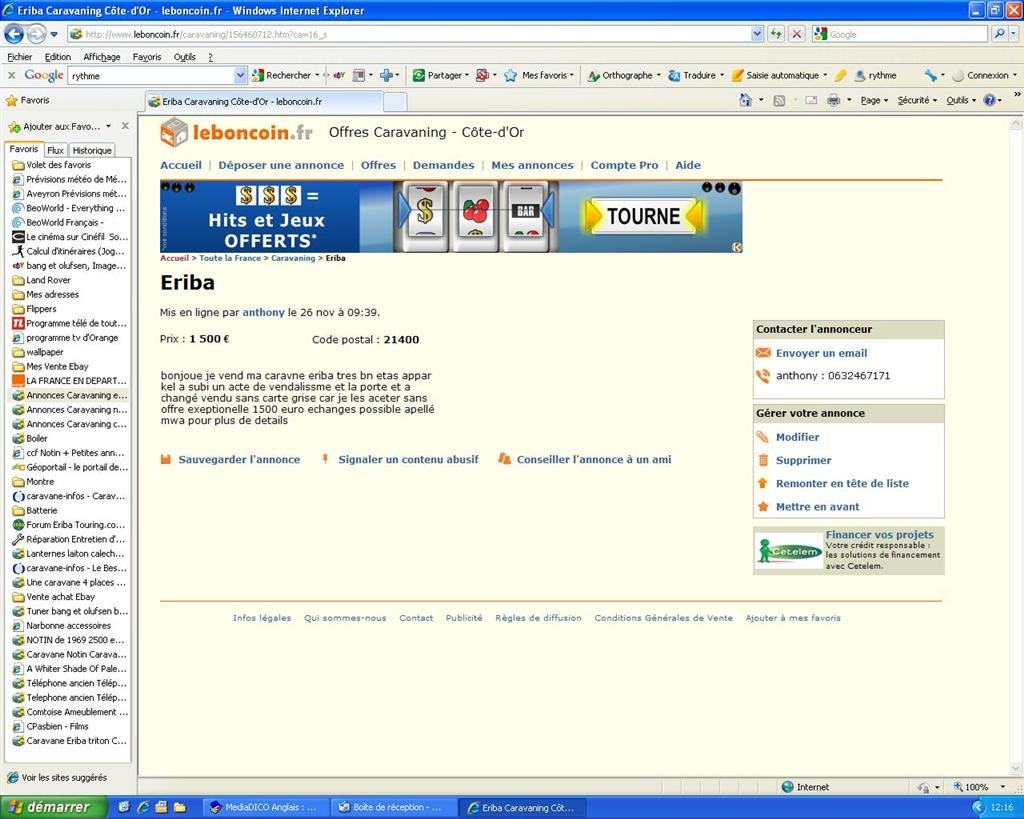Click the Google toolbar Partager button
This screenshot has height=819, width=1024.
[x=440, y=76]
